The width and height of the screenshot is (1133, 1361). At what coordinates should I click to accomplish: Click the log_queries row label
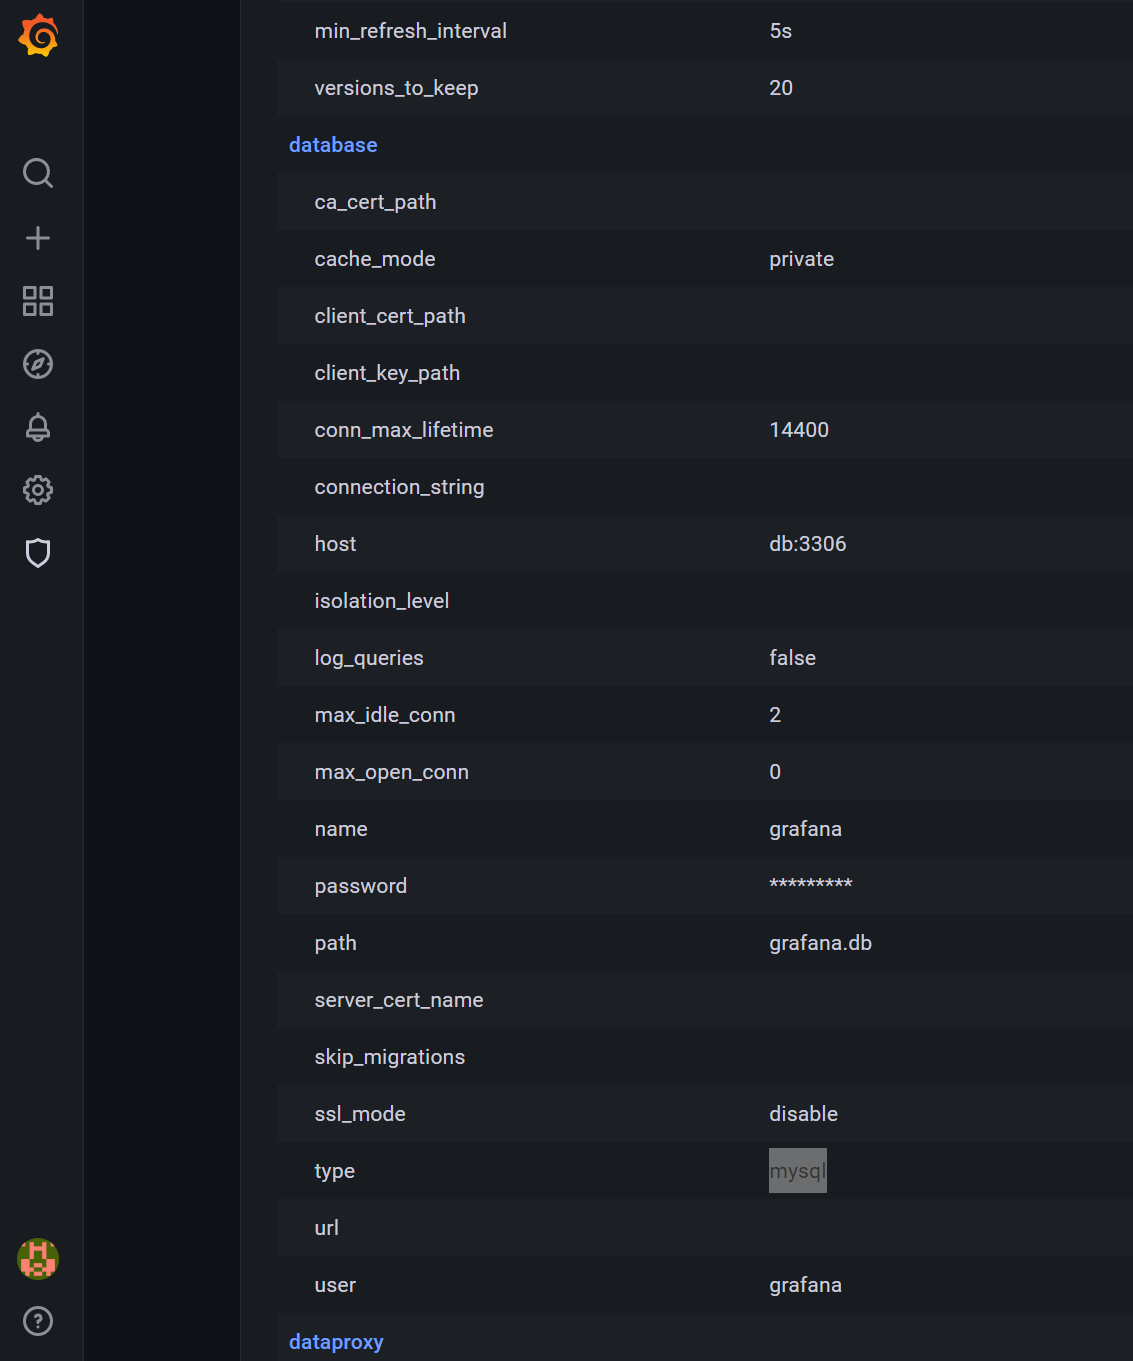click(369, 658)
